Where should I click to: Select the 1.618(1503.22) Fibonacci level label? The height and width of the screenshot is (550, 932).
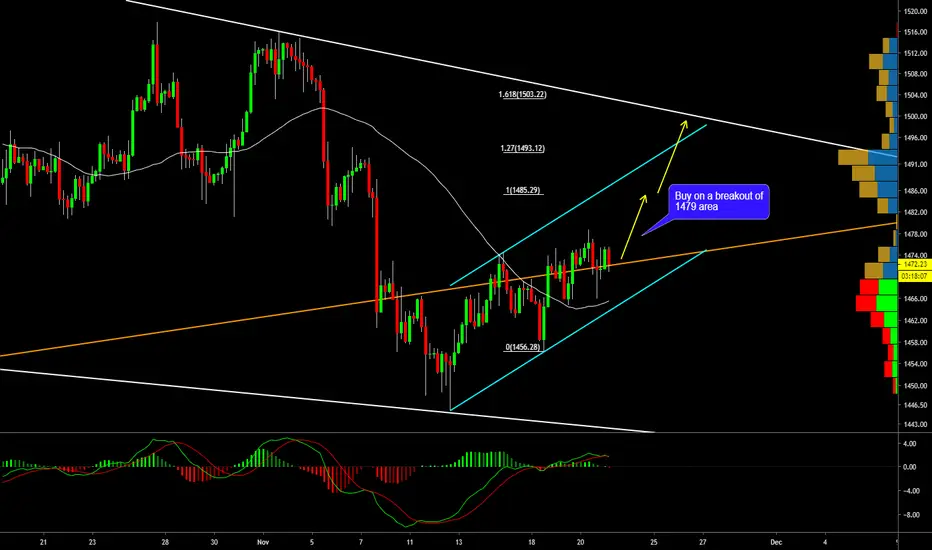pos(522,95)
